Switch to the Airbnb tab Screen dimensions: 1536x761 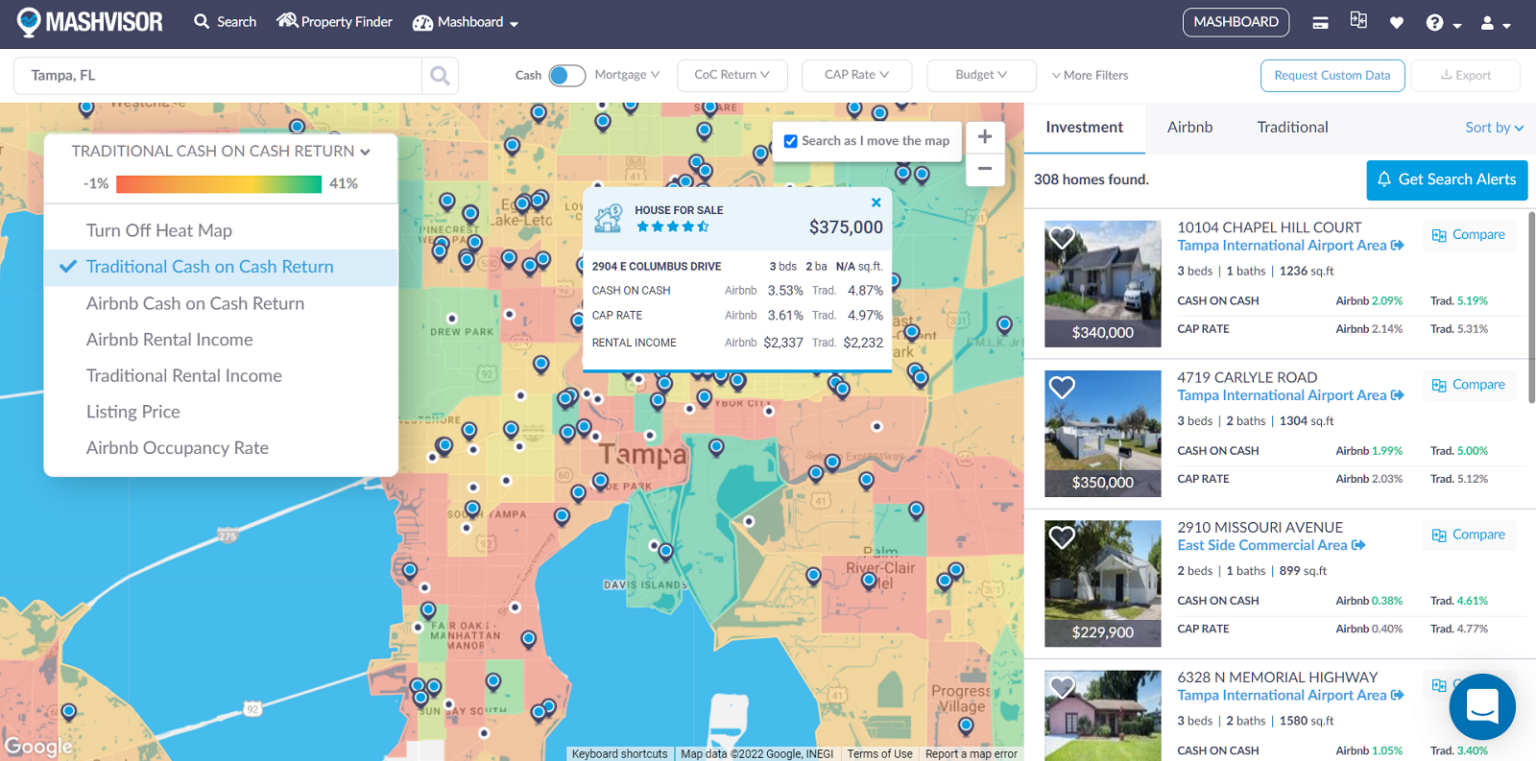click(1190, 127)
